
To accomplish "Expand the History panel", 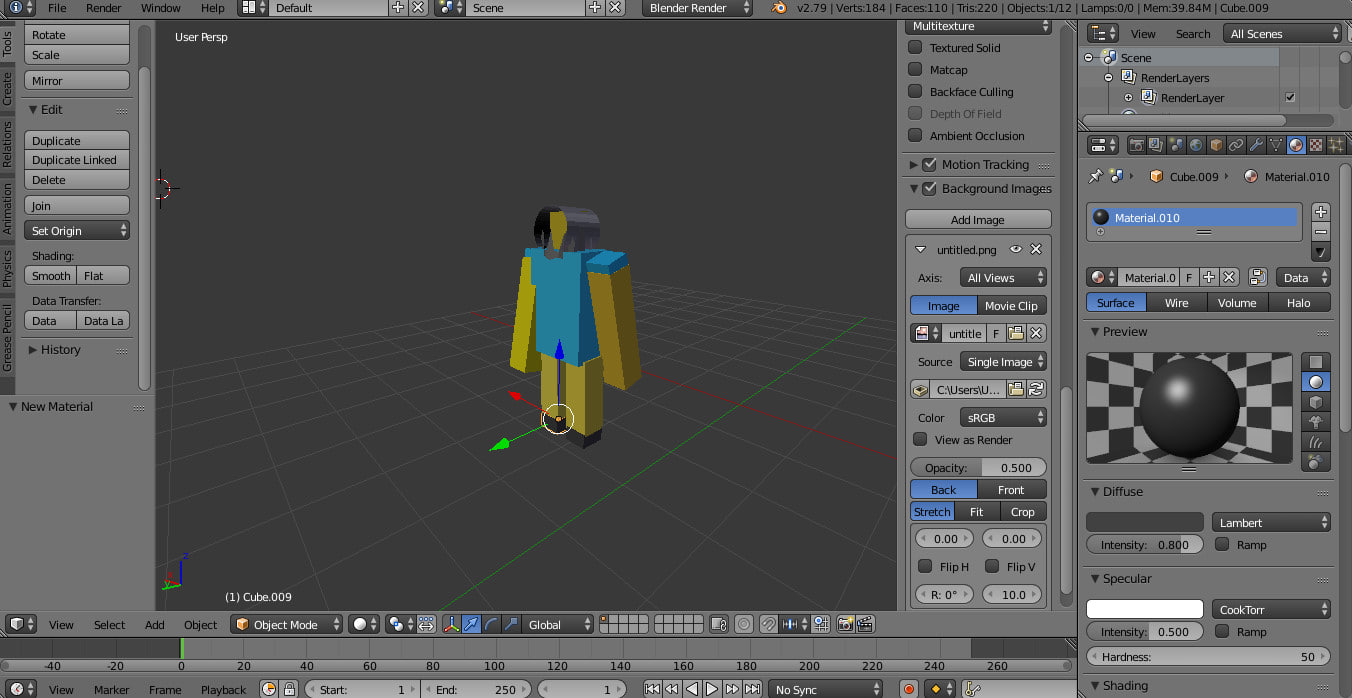I will point(60,350).
